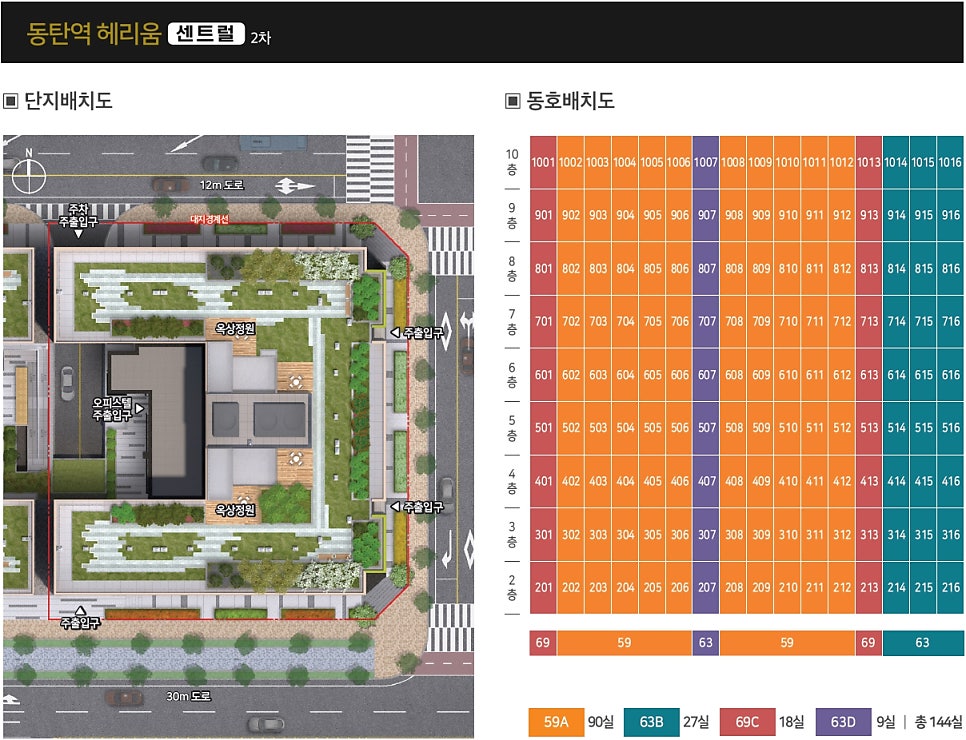Select unit 201 on the 2nd floor
The width and height of the screenshot is (966, 740).
click(x=543, y=587)
